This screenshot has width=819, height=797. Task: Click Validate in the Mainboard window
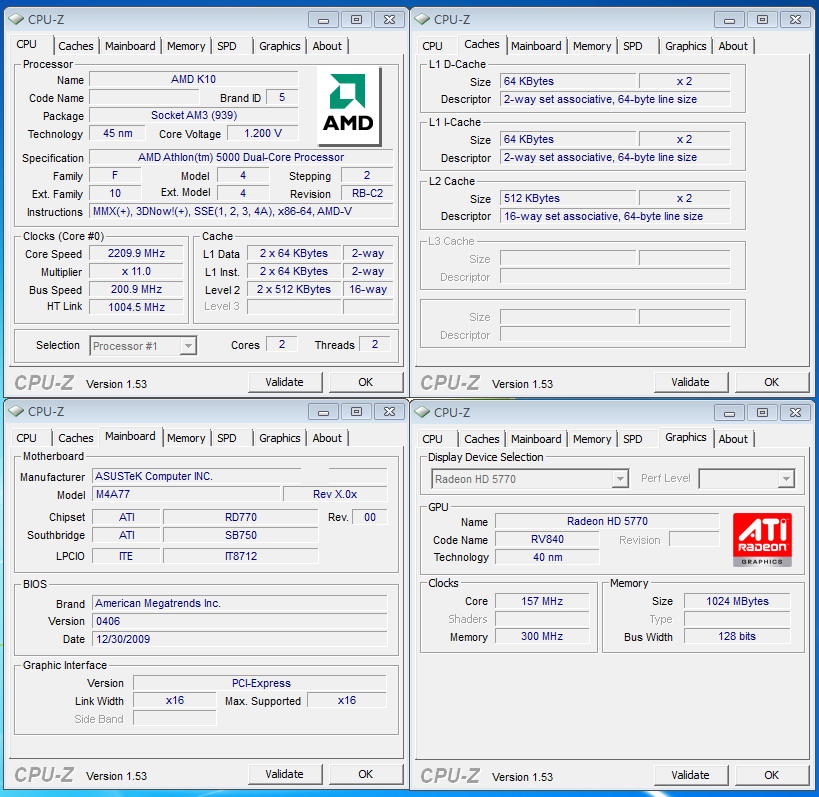[285, 775]
